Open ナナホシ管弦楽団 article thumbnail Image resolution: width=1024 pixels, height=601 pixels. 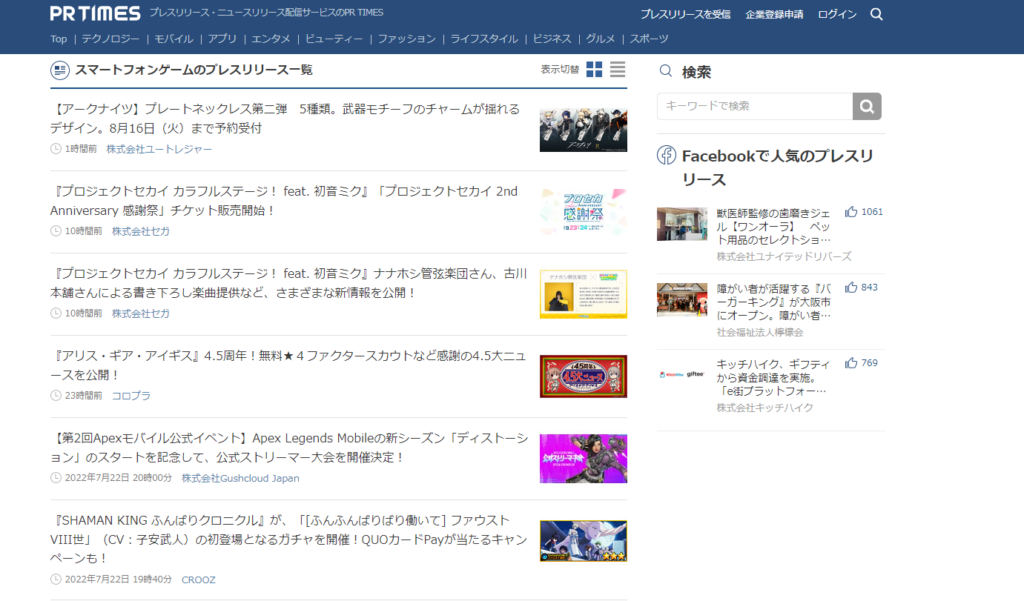click(x=583, y=294)
